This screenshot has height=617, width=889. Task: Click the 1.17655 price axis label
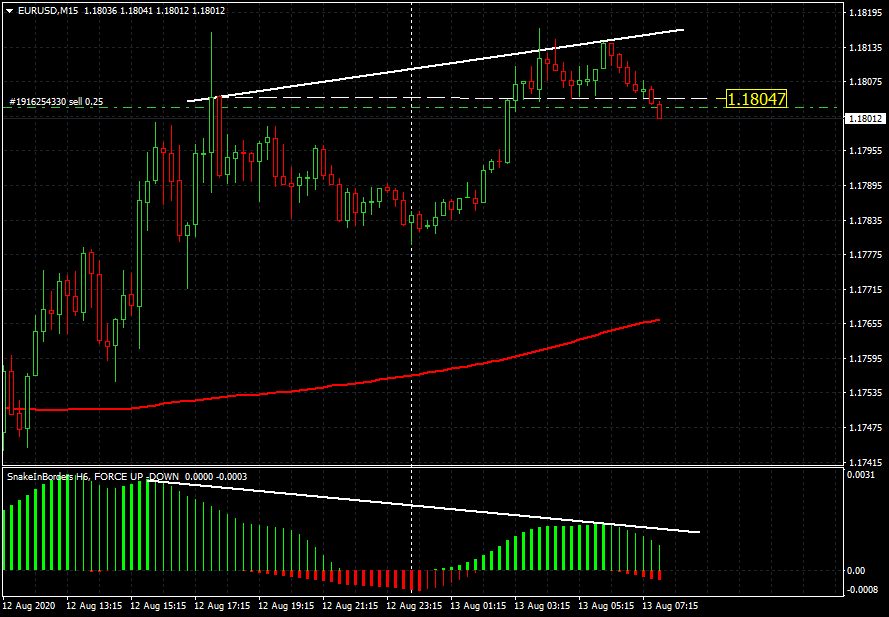tap(865, 324)
